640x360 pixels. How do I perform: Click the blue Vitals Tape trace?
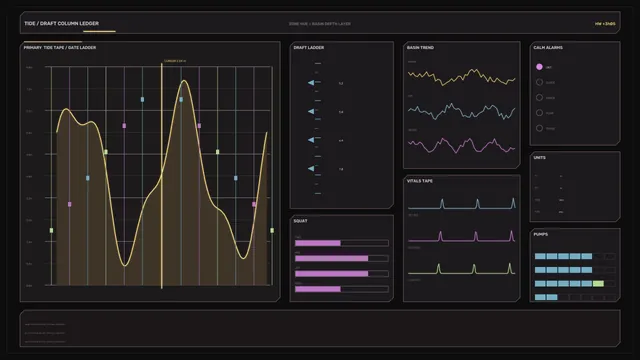tap(461, 204)
